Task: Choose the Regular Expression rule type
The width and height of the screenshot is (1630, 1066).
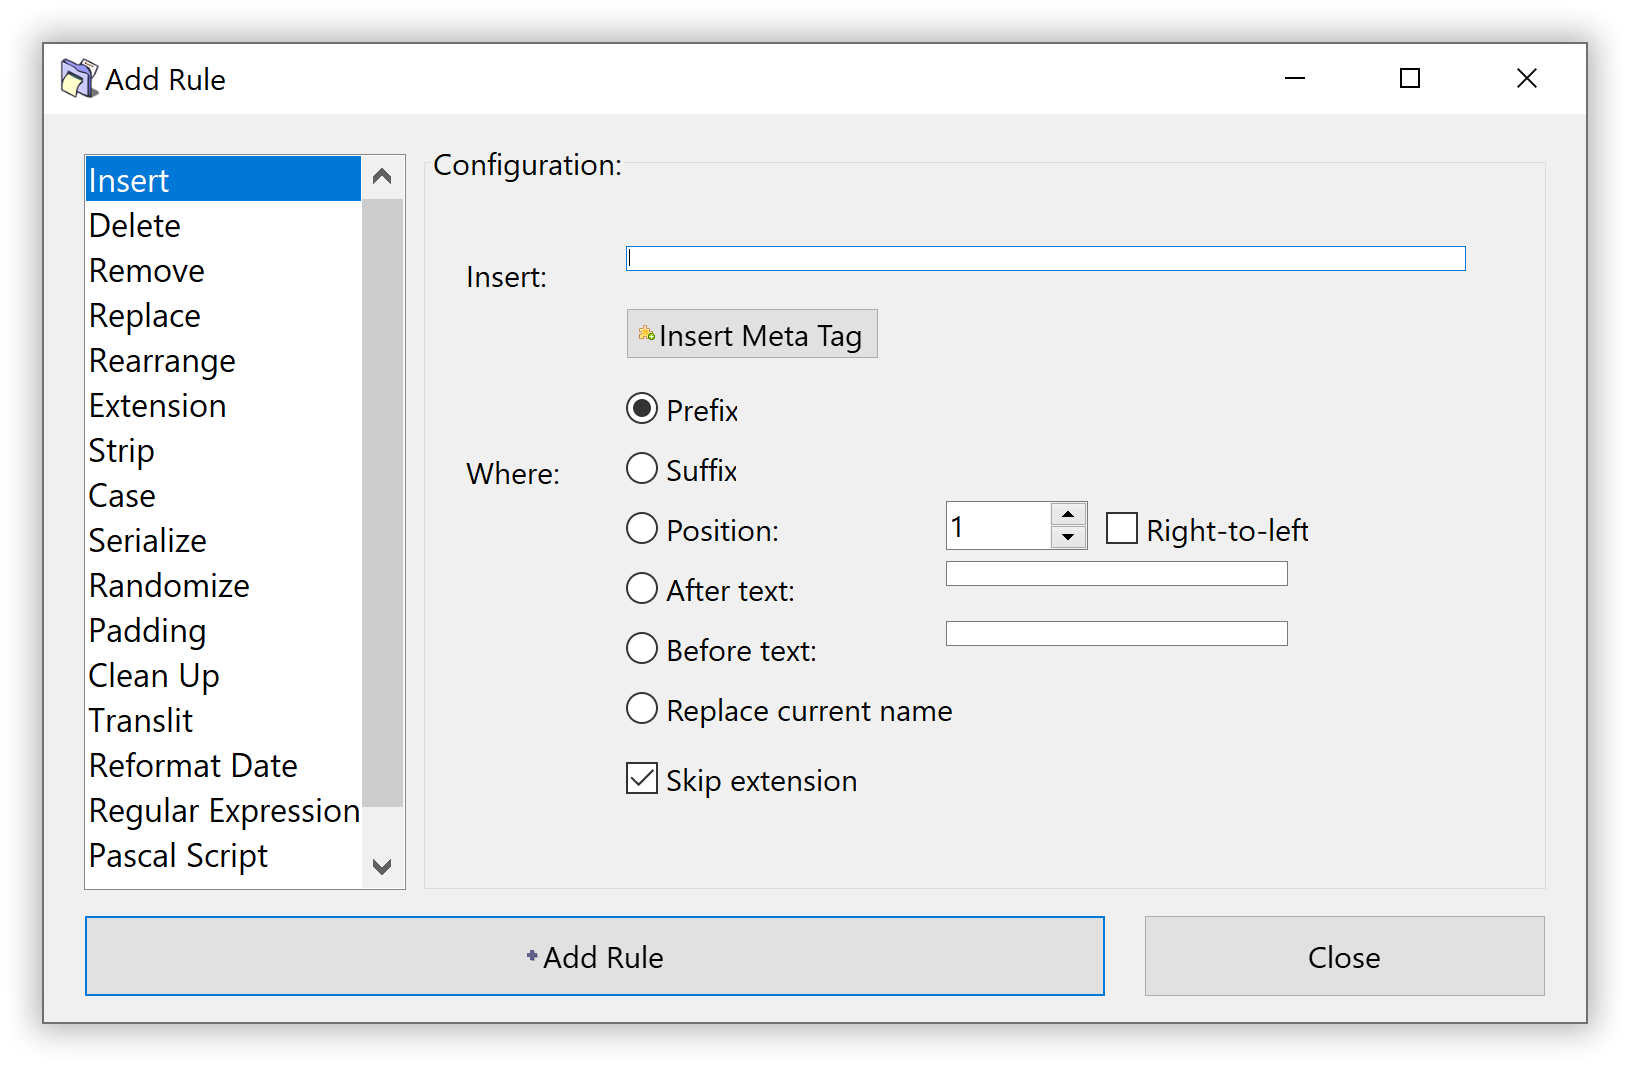Action: pos(224,811)
